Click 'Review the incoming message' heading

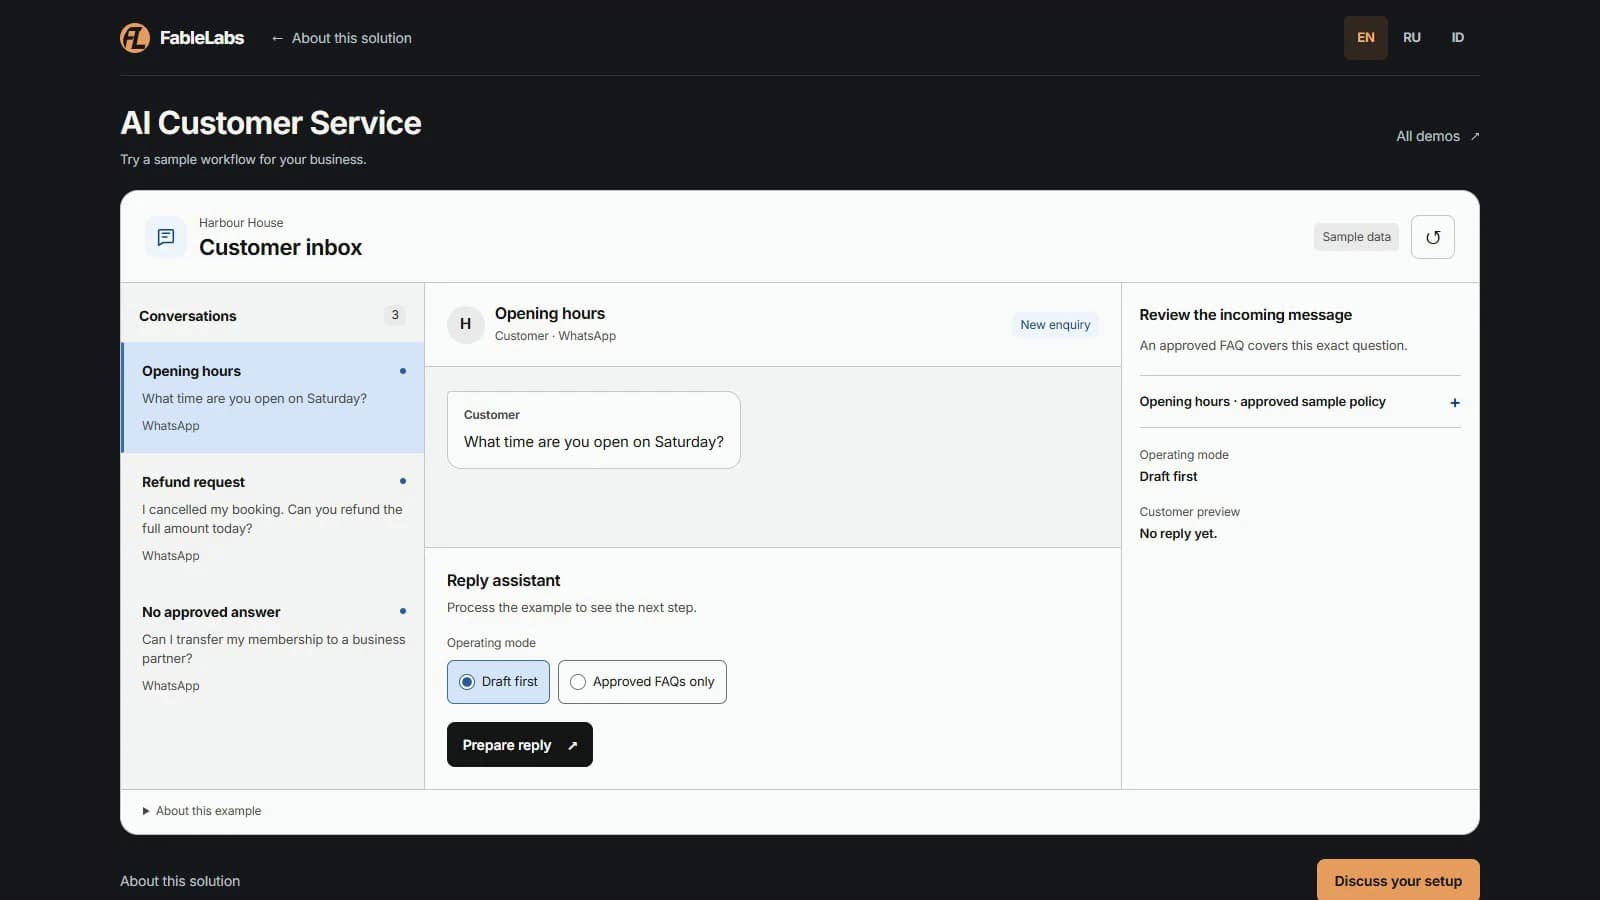coord(1245,315)
